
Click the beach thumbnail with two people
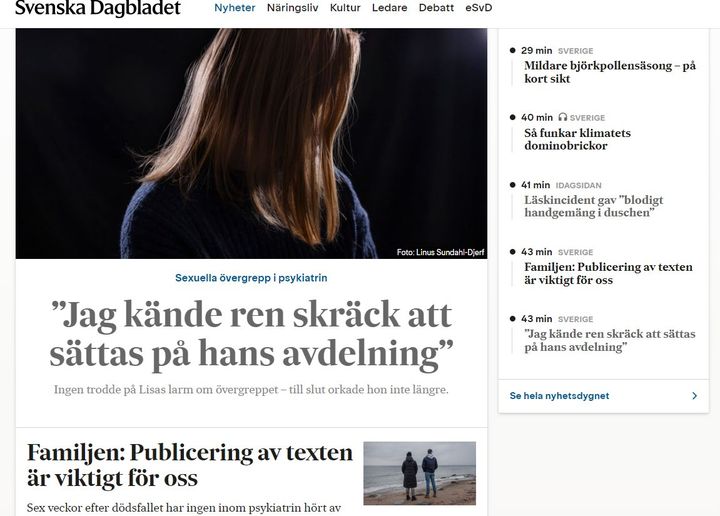(x=420, y=473)
